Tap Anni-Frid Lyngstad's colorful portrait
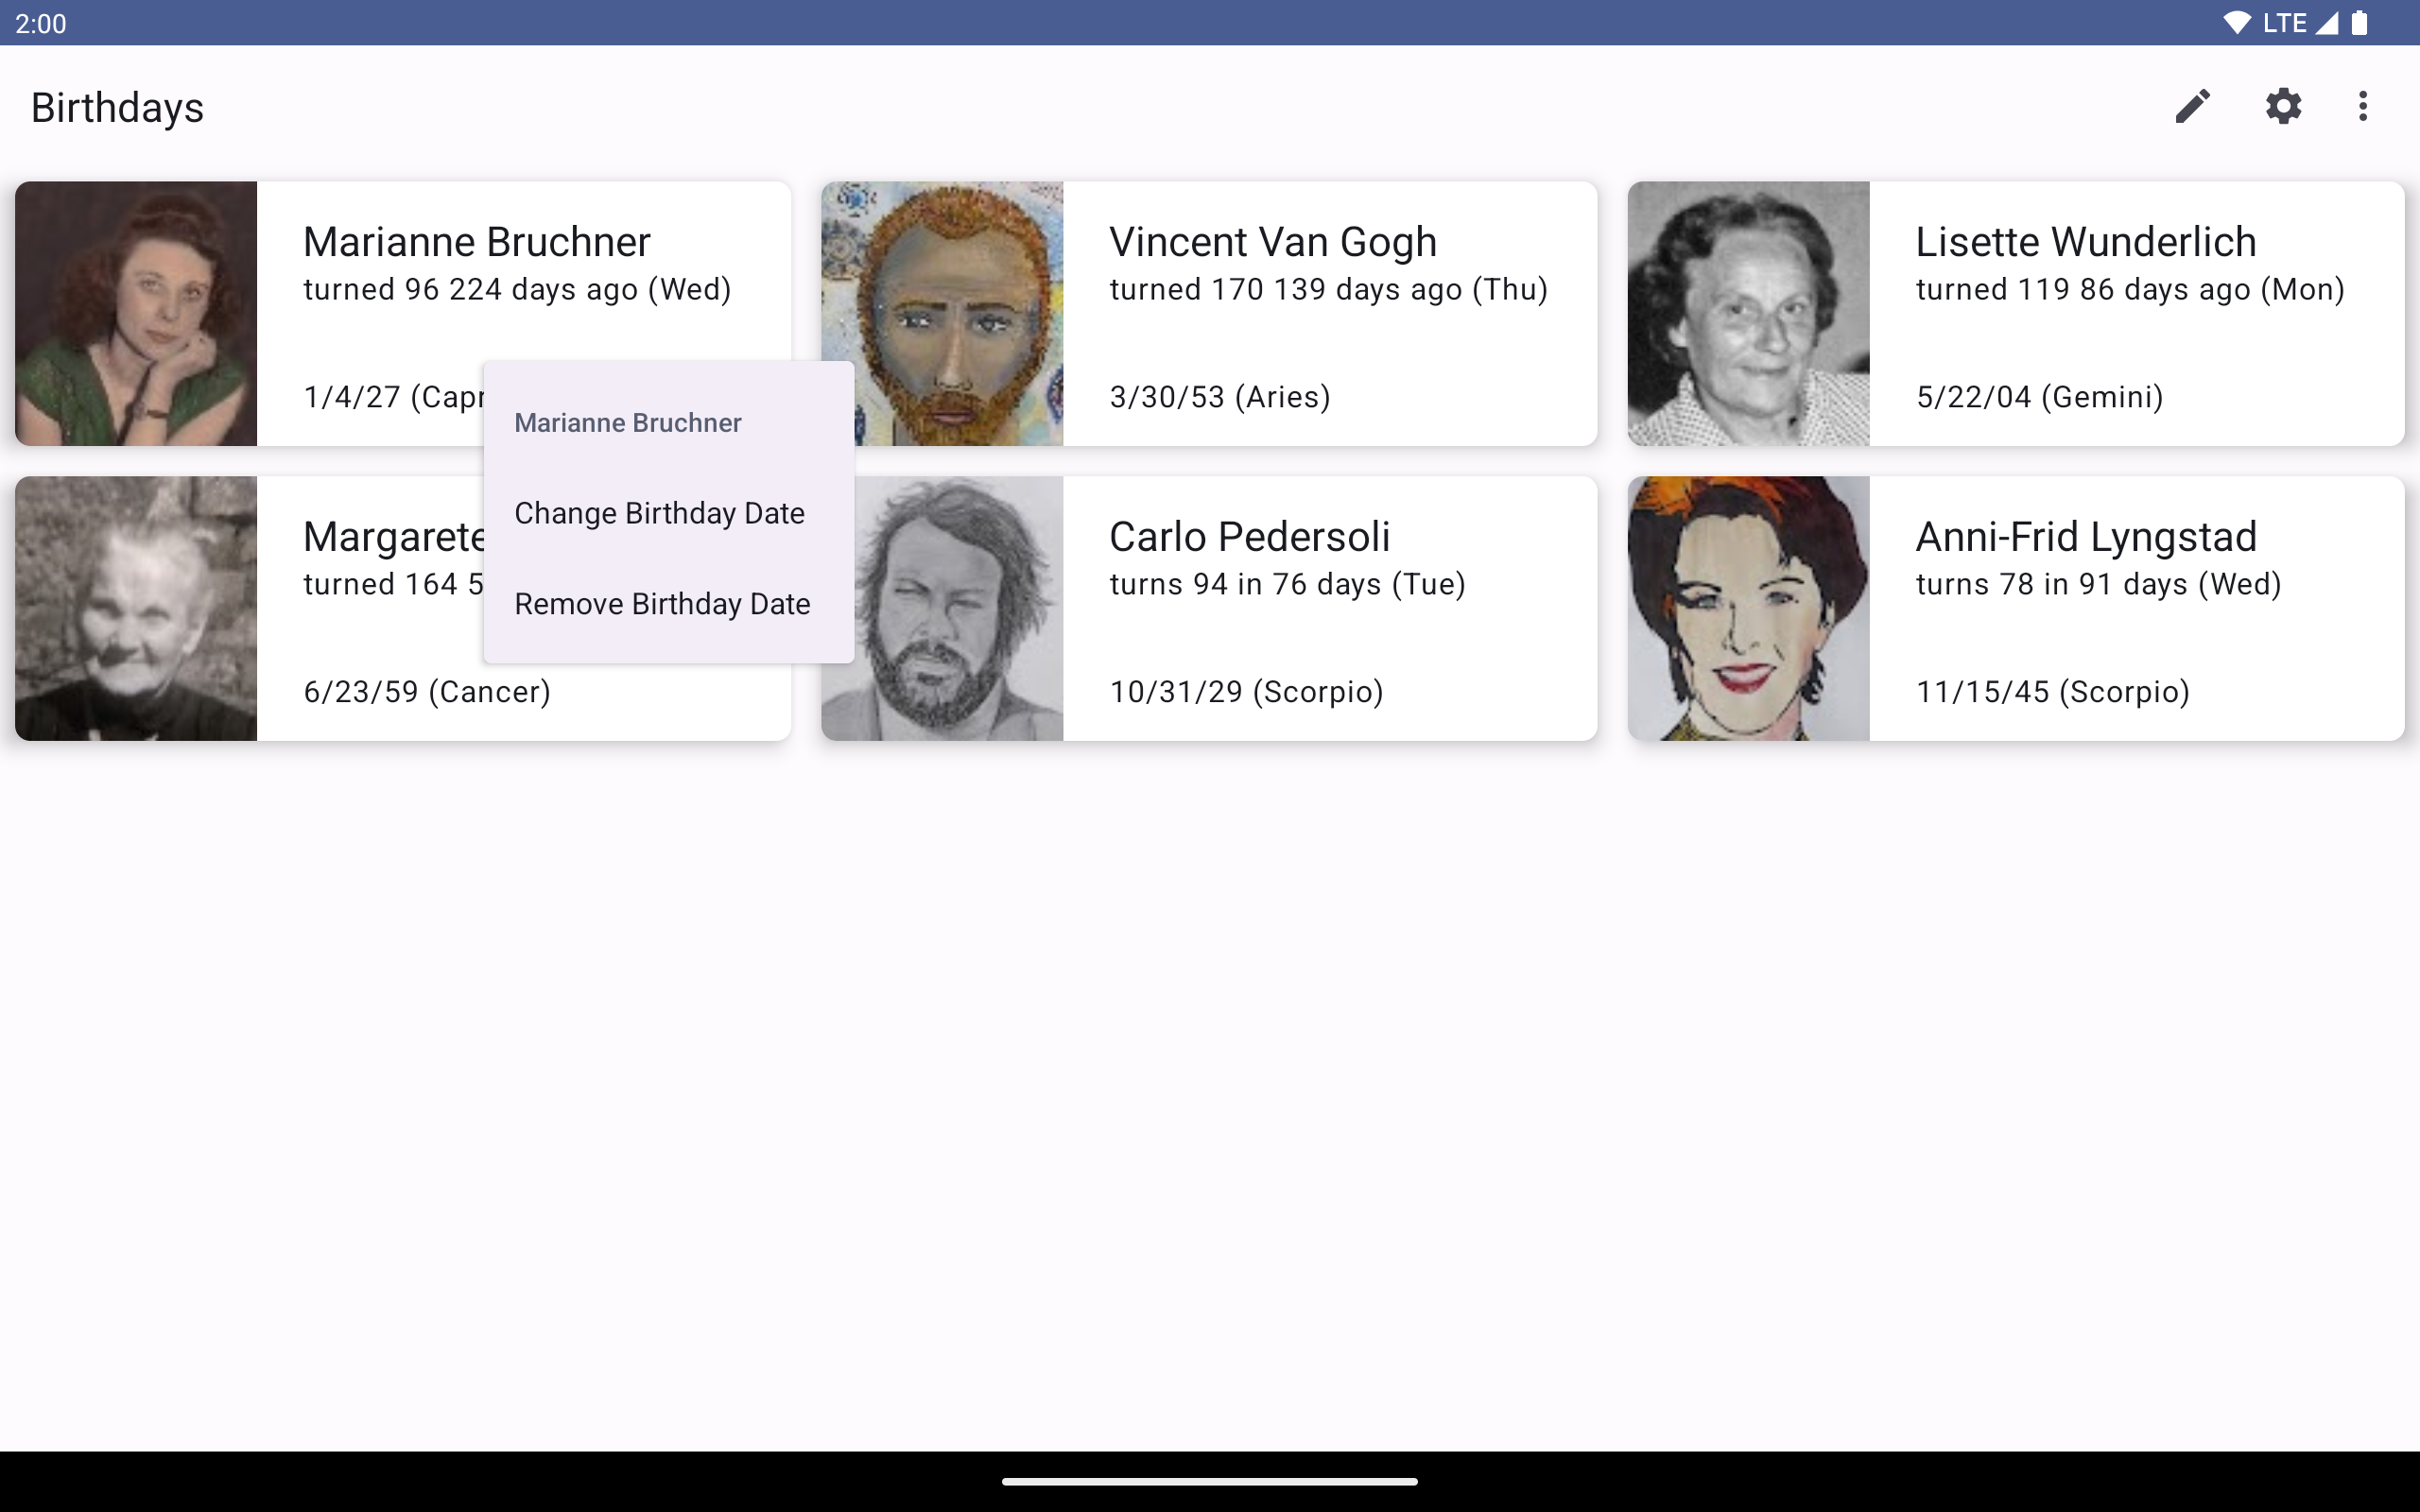This screenshot has width=2420, height=1512. coord(1748,608)
